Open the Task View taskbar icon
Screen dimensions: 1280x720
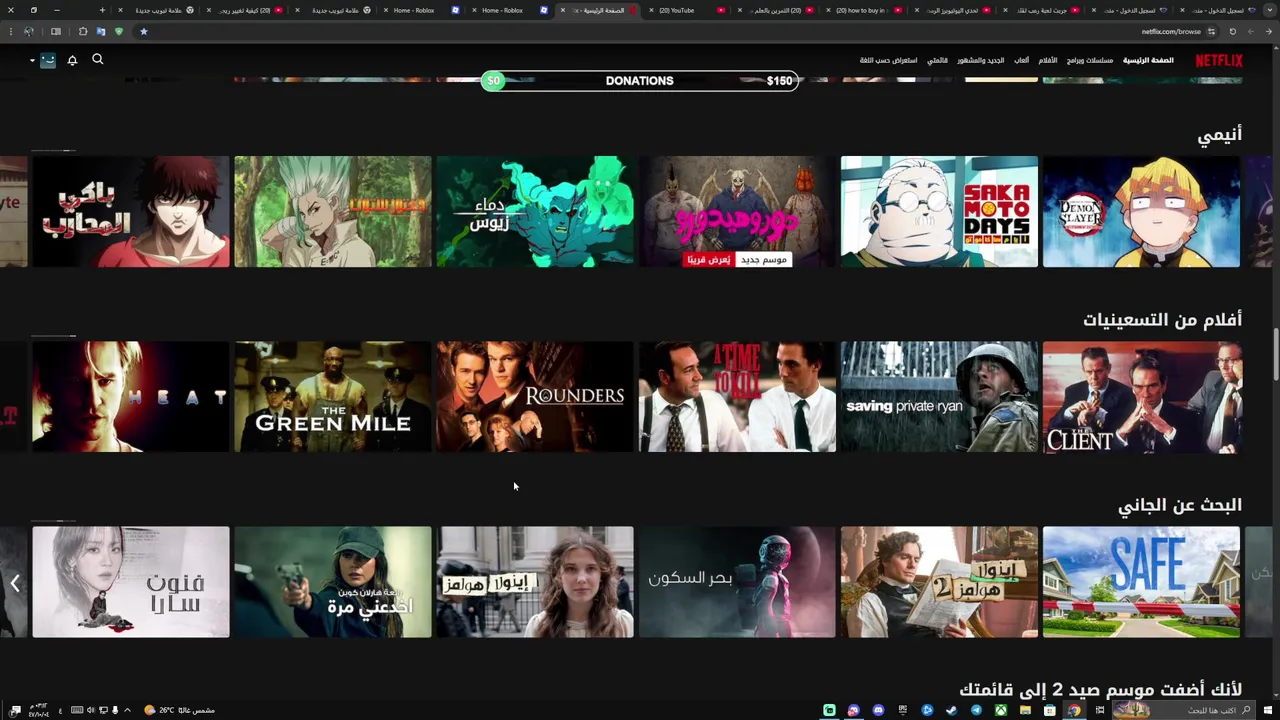pos(1099,710)
